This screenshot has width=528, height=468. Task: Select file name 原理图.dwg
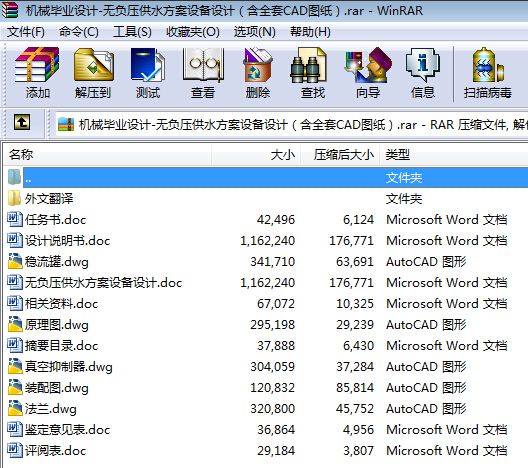coord(57,325)
